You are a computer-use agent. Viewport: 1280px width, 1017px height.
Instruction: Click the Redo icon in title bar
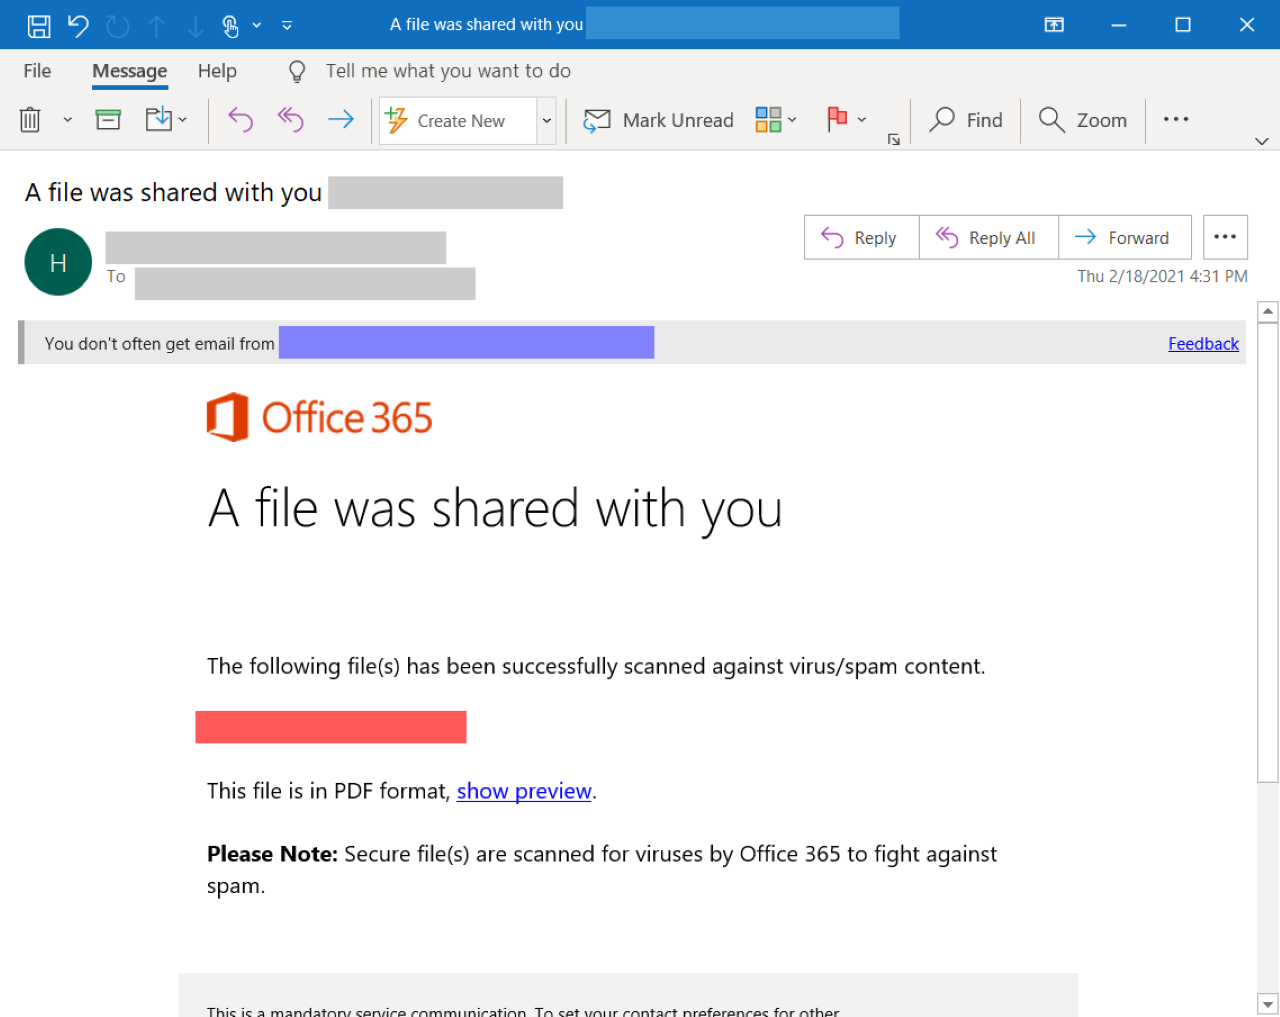118,25
